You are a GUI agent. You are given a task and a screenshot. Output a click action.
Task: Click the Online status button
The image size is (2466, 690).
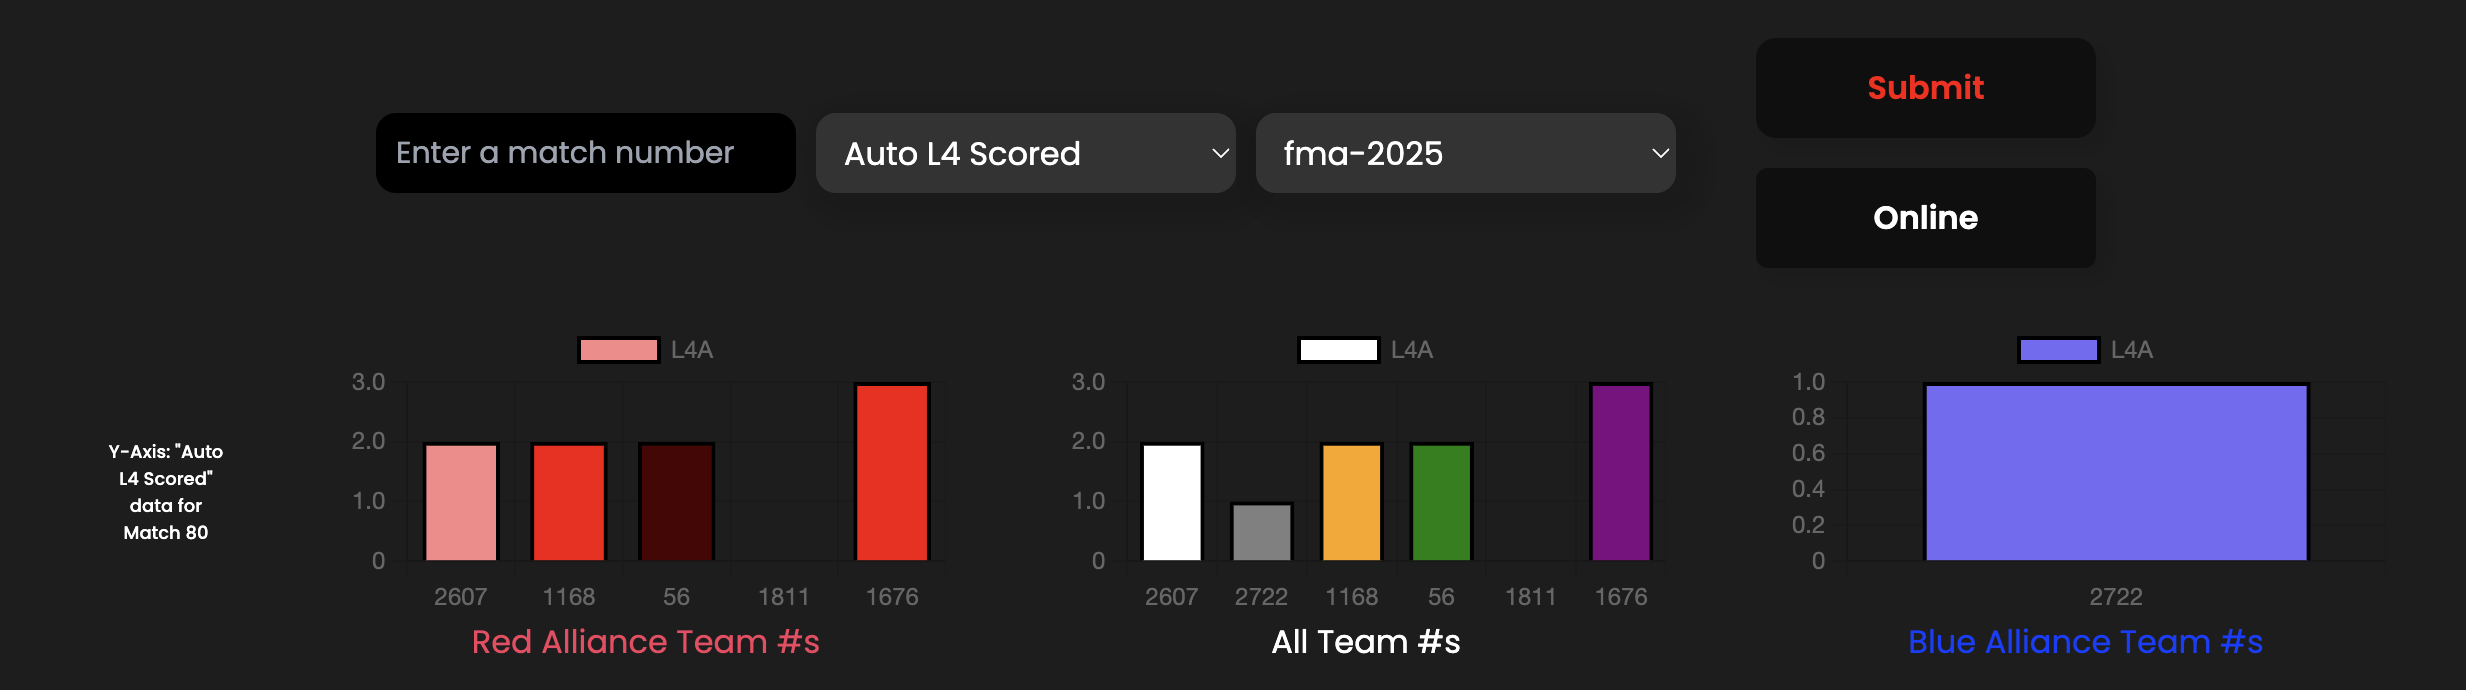(x=1925, y=218)
